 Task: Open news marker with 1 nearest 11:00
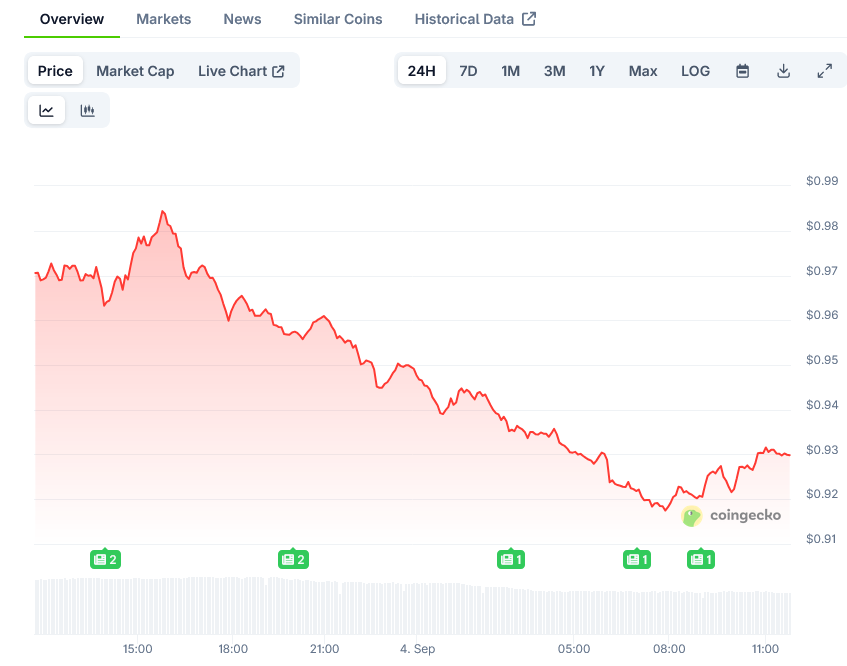point(701,559)
